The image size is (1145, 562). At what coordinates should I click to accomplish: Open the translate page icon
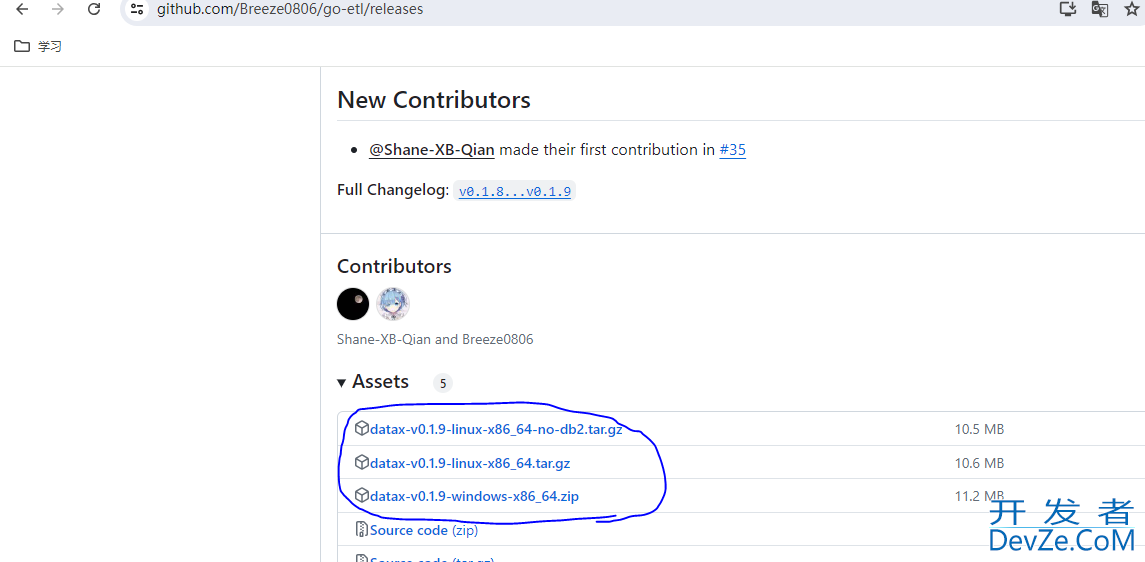[1100, 9]
